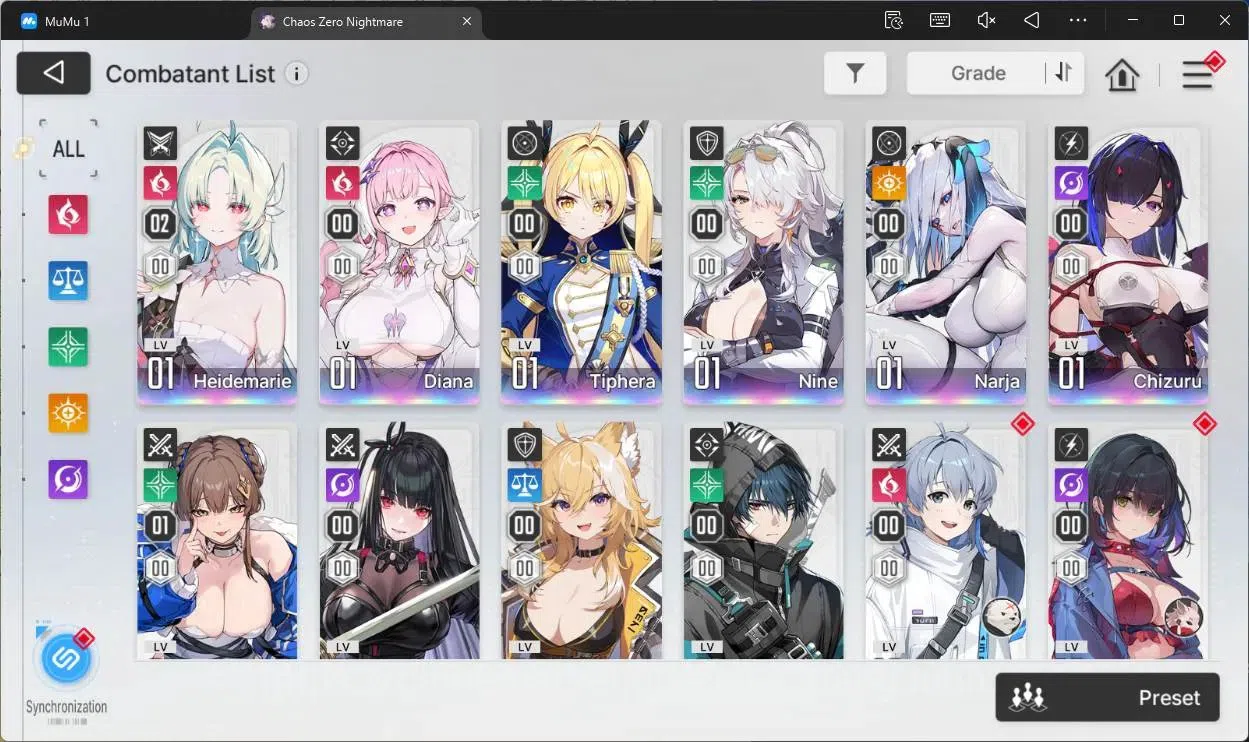
Task: Select Narja combatant card
Action: tap(945, 262)
